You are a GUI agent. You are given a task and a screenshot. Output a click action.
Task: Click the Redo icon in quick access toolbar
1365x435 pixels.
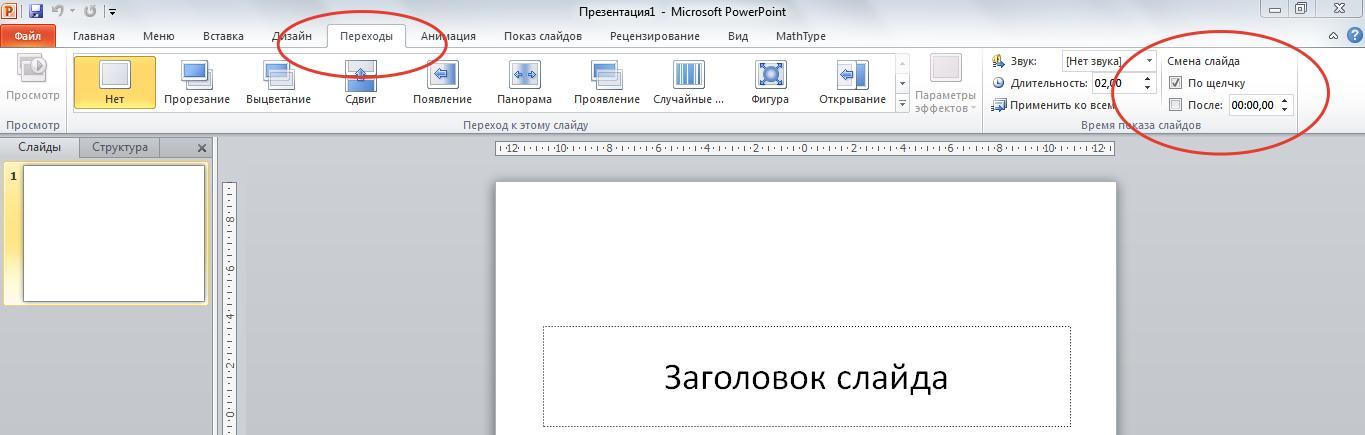(90, 11)
